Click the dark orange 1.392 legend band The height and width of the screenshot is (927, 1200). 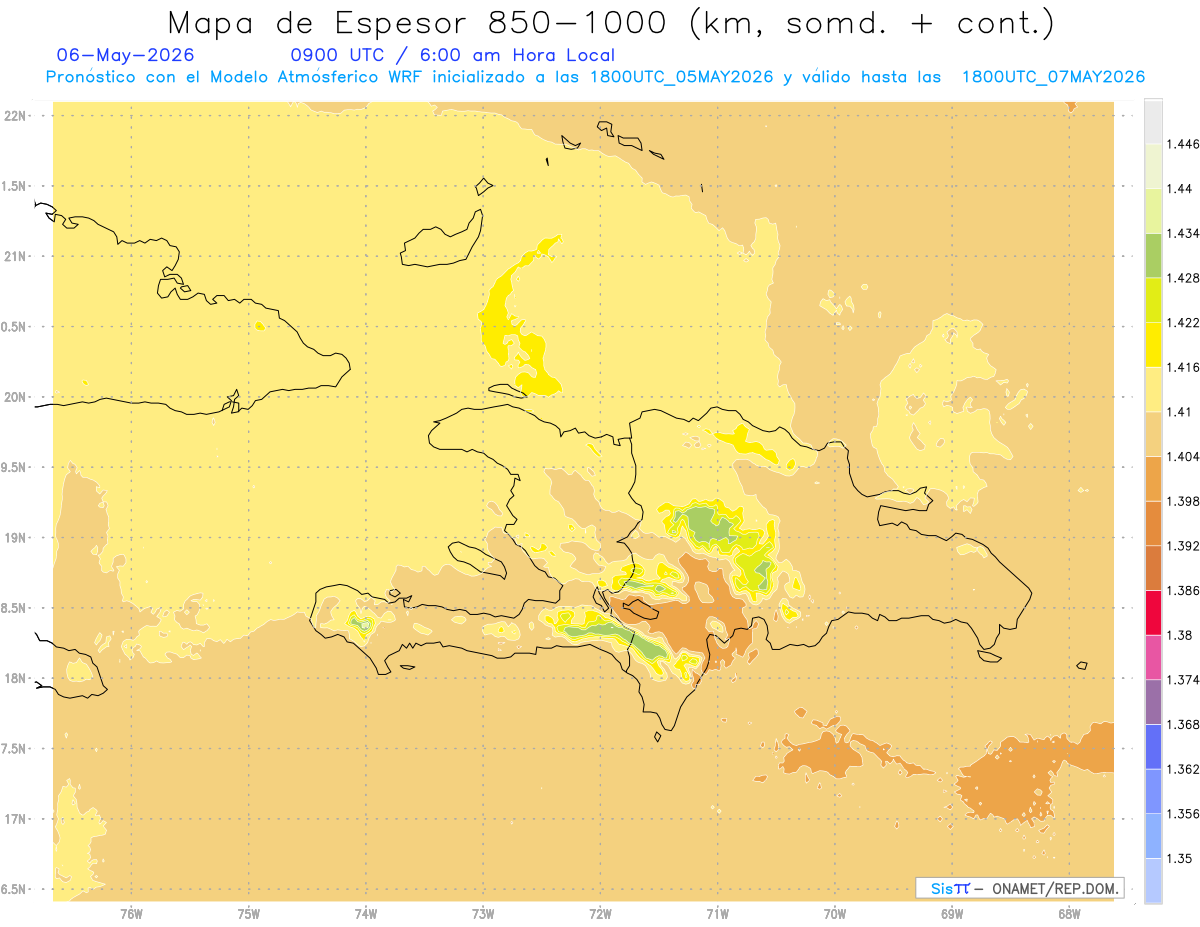[1153, 523]
